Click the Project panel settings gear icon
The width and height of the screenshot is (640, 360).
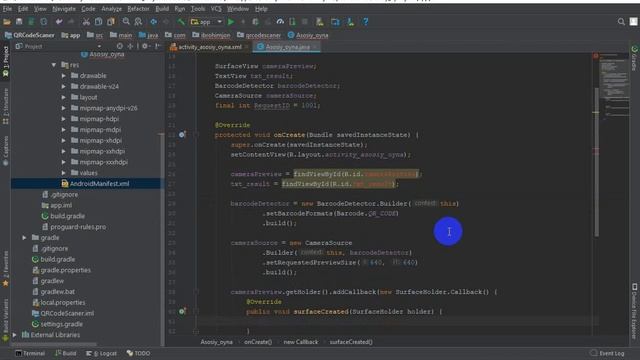point(144,47)
